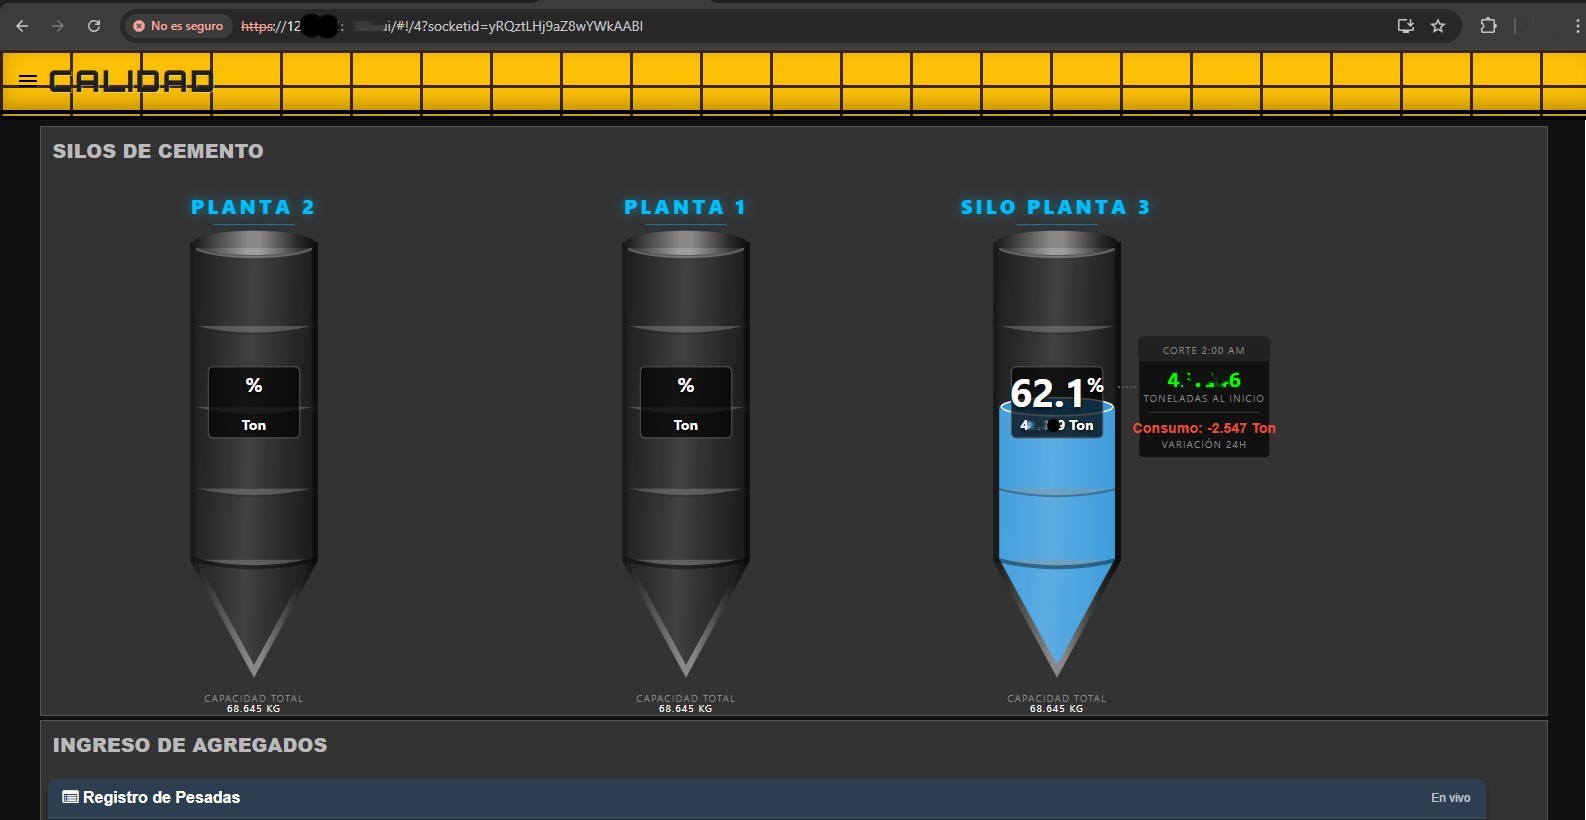
Task: Click the table icon beside Registro de Pesadas
Action: coord(70,797)
